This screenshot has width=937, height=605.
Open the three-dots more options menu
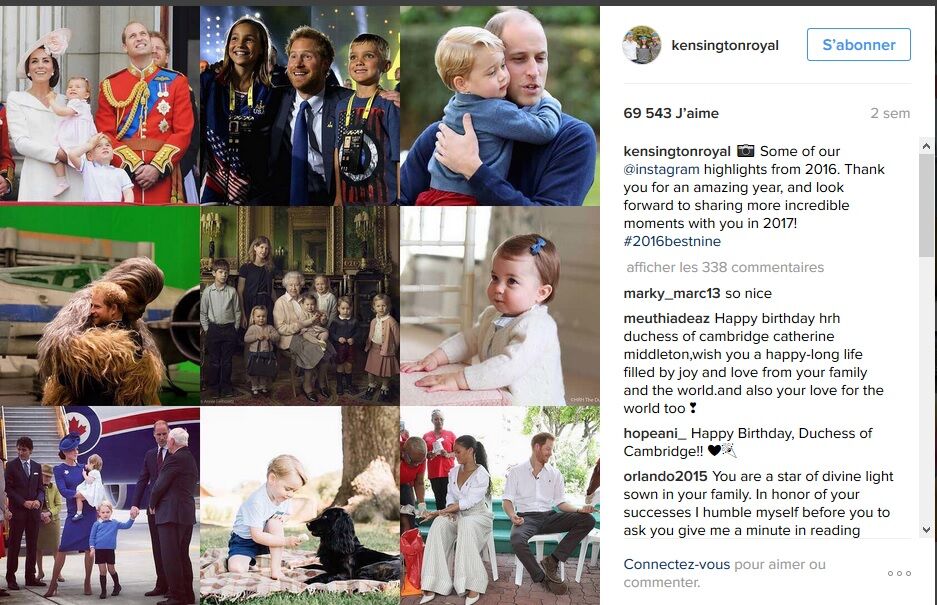point(899,573)
